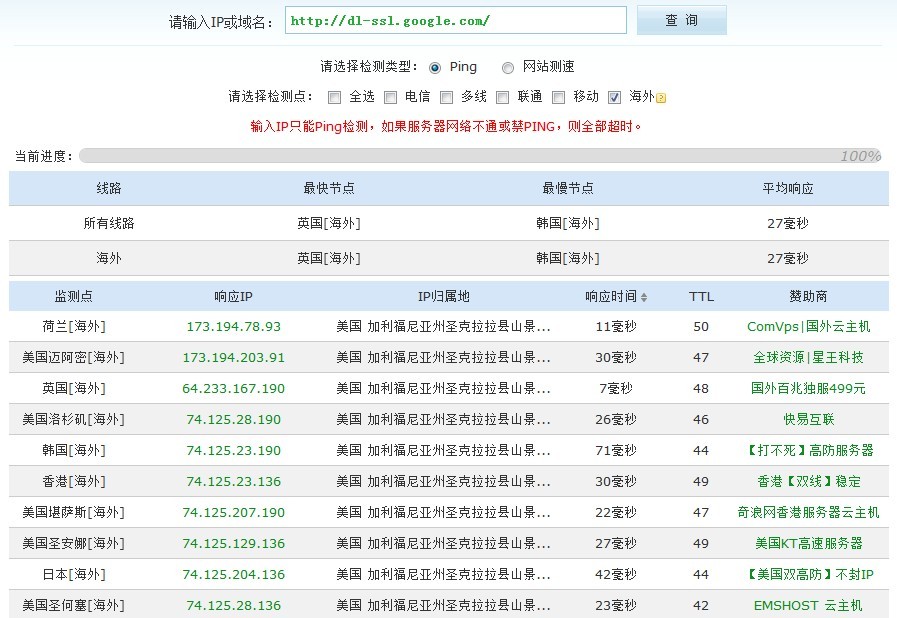The image size is (897, 618).
Task: Click the 当前进度 progress bar
Action: [x=481, y=156]
